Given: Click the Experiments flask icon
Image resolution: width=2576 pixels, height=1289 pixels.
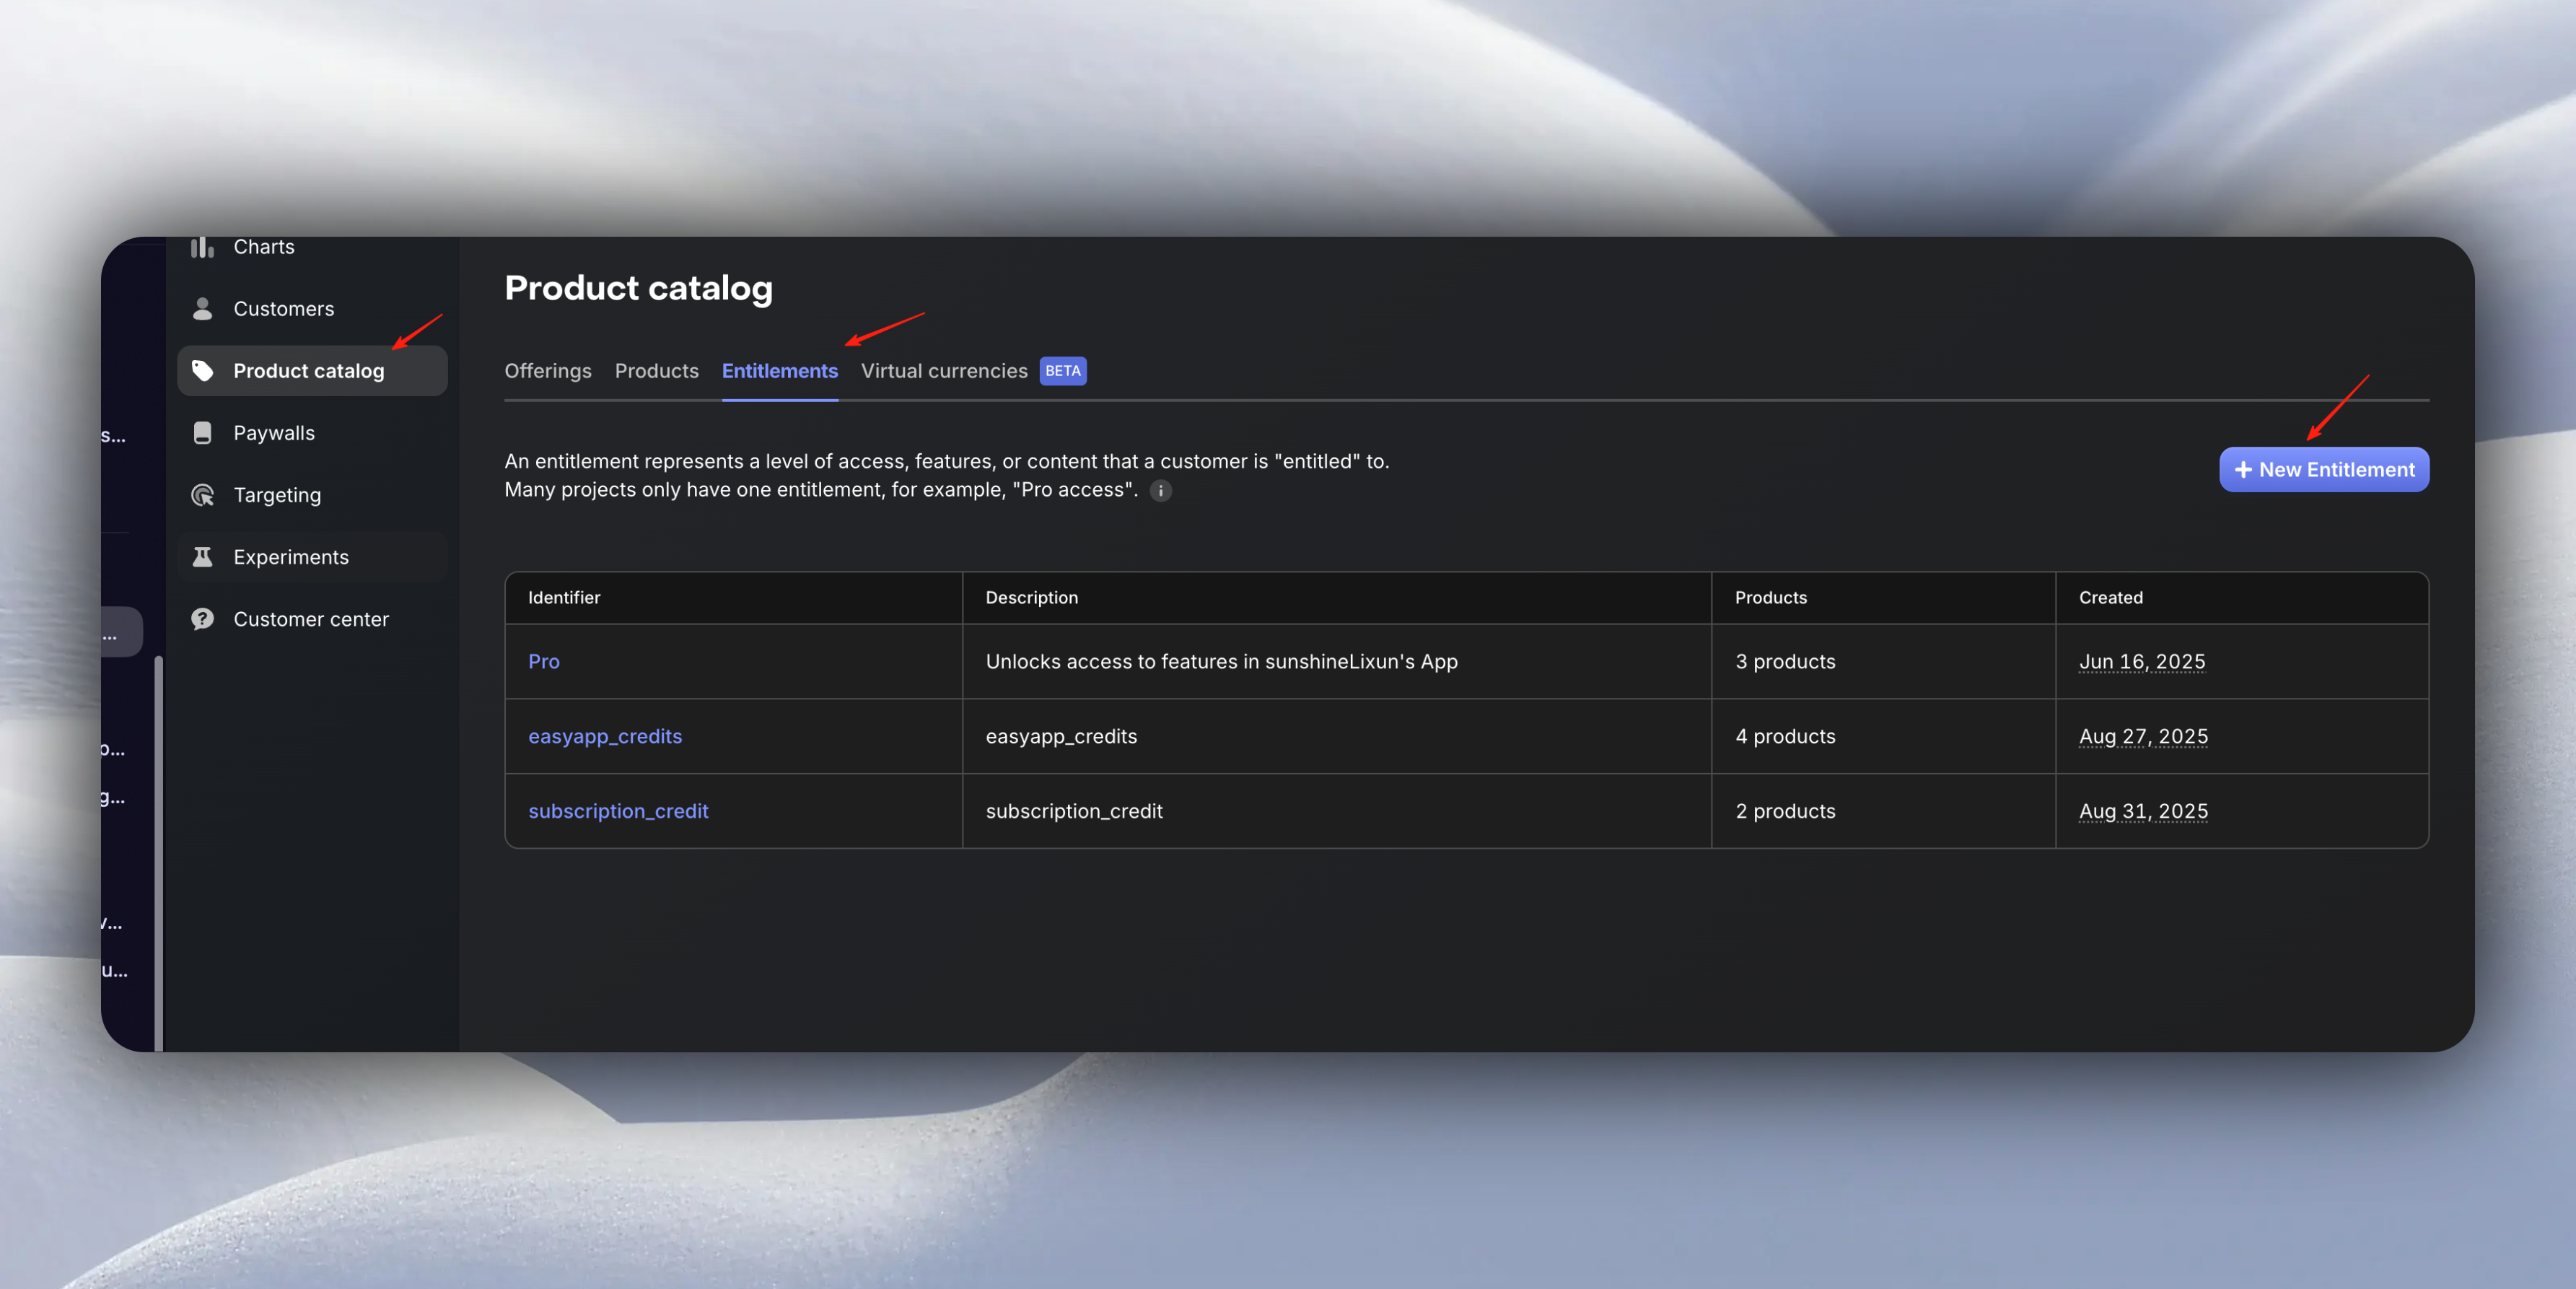Looking at the screenshot, I should pyautogui.click(x=202, y=557).
